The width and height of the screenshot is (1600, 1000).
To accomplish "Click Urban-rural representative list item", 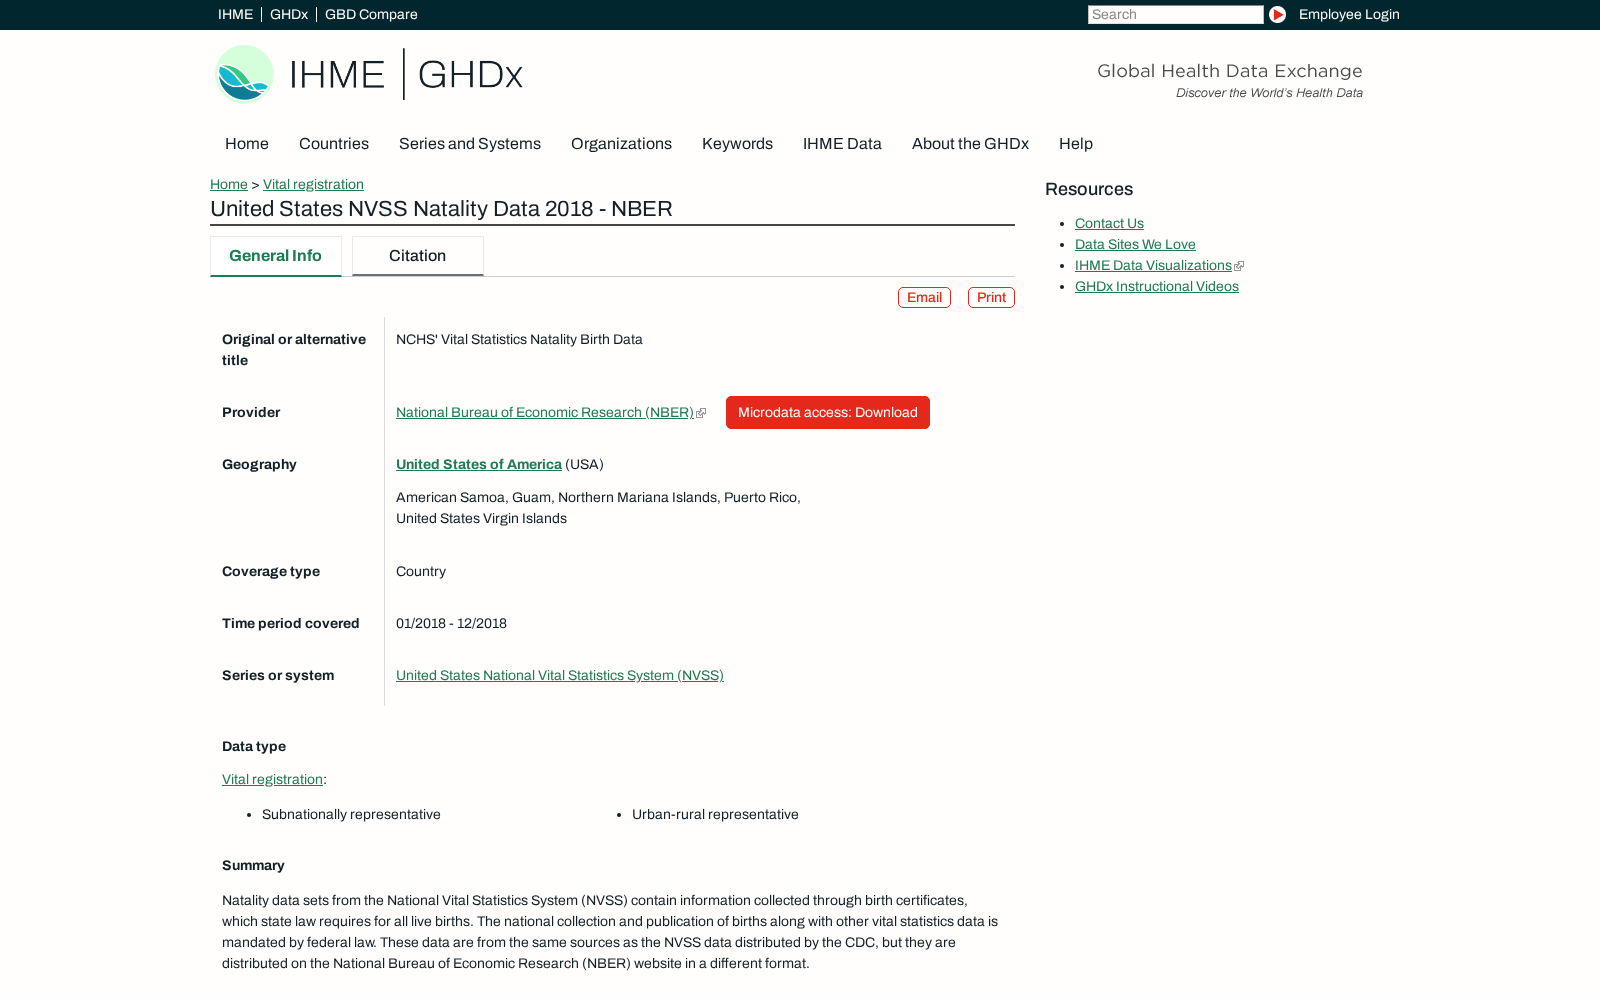I will [715, 814].
